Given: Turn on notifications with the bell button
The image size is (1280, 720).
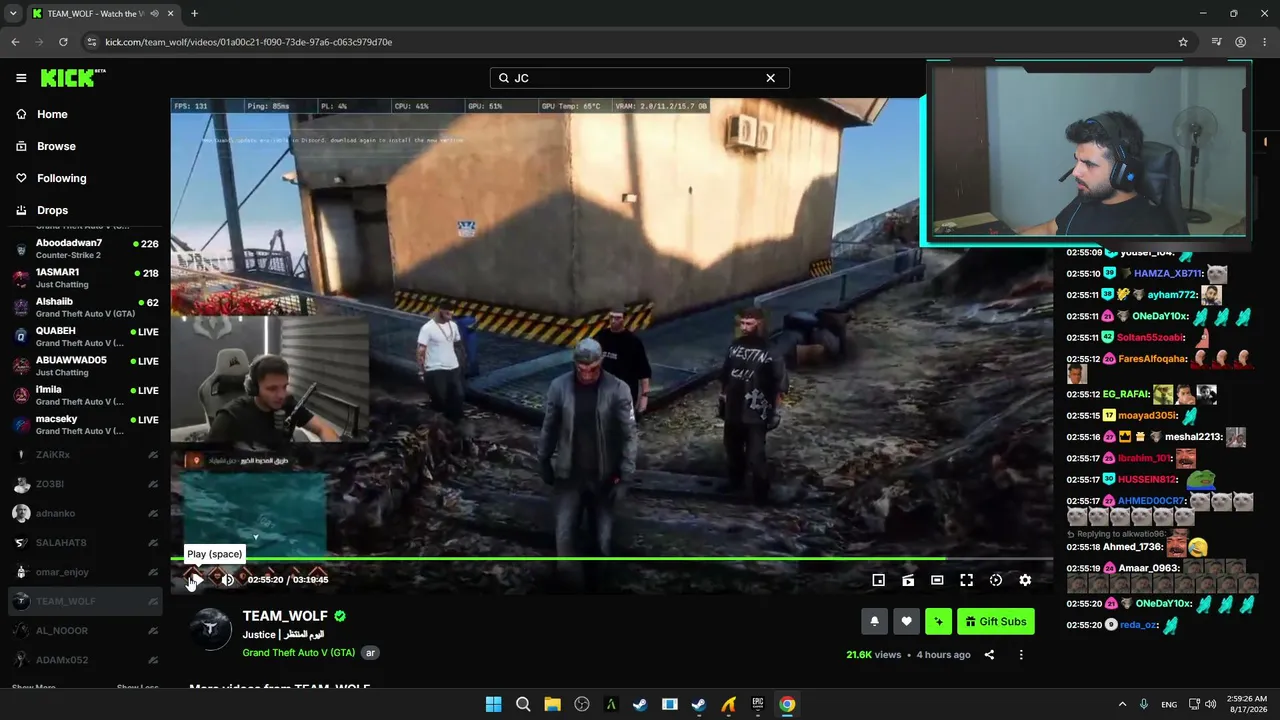Looking at the screenshot, I should point(874,622).
